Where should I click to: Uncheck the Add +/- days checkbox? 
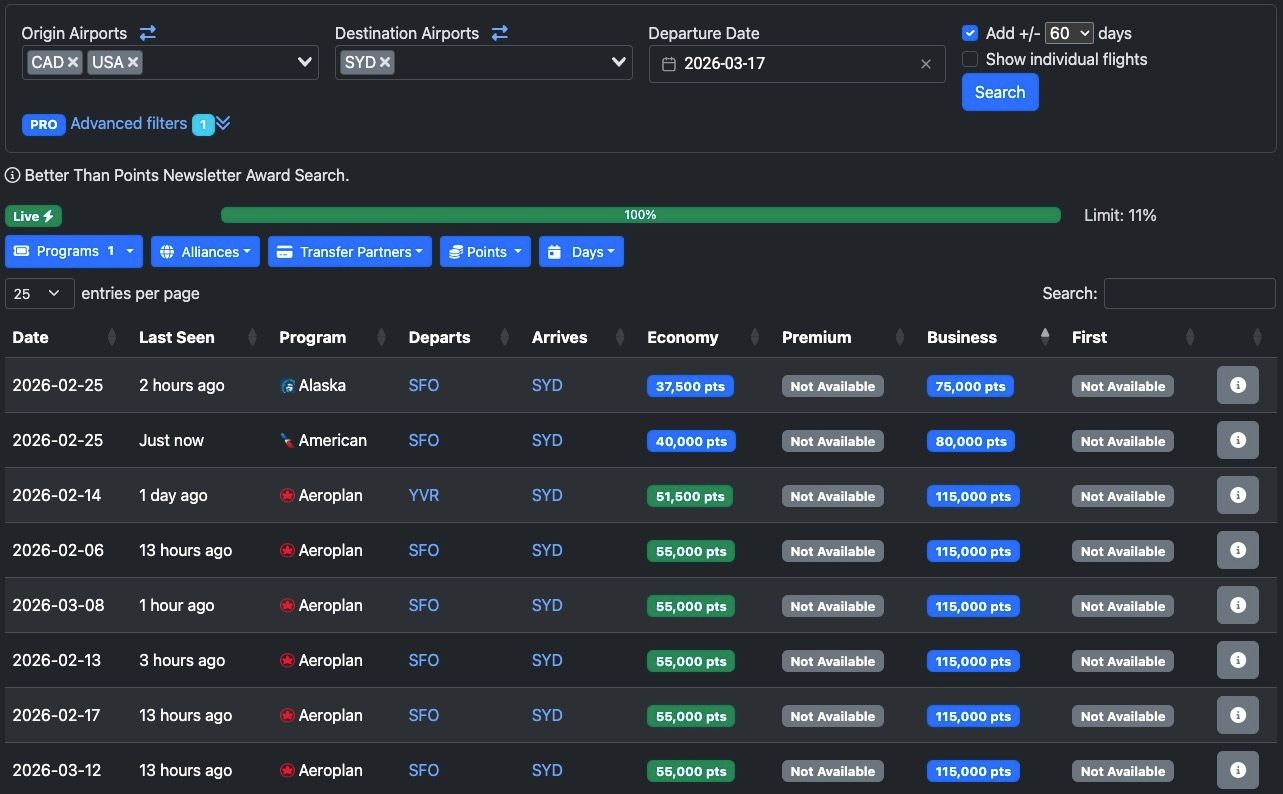click(x=970, y=33)
